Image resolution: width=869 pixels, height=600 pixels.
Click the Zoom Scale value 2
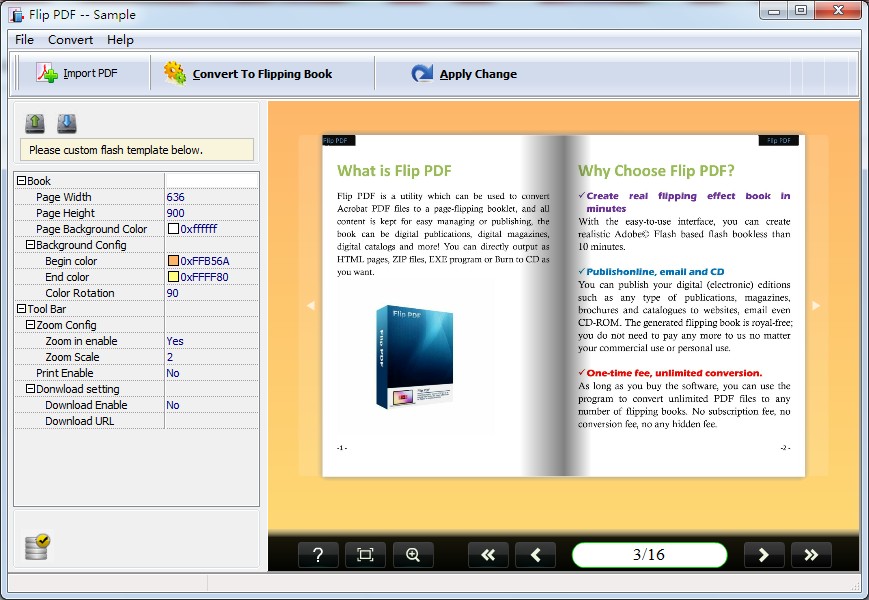click(x=170, y=357)
